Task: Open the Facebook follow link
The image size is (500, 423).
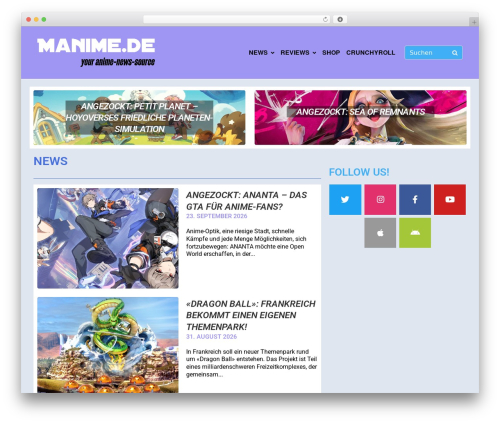Action: point(415,199)
